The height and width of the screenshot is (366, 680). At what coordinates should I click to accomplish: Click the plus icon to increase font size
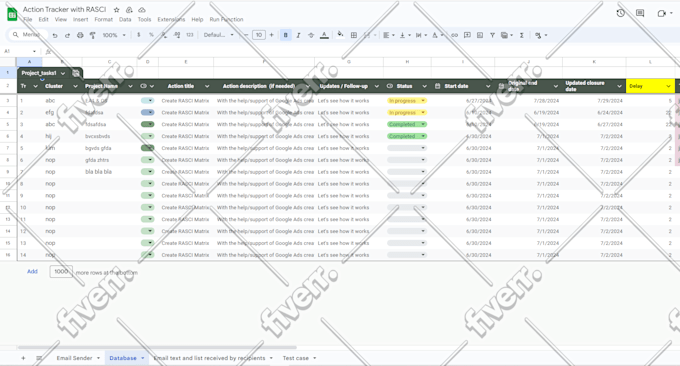click(x=271, y=35)
